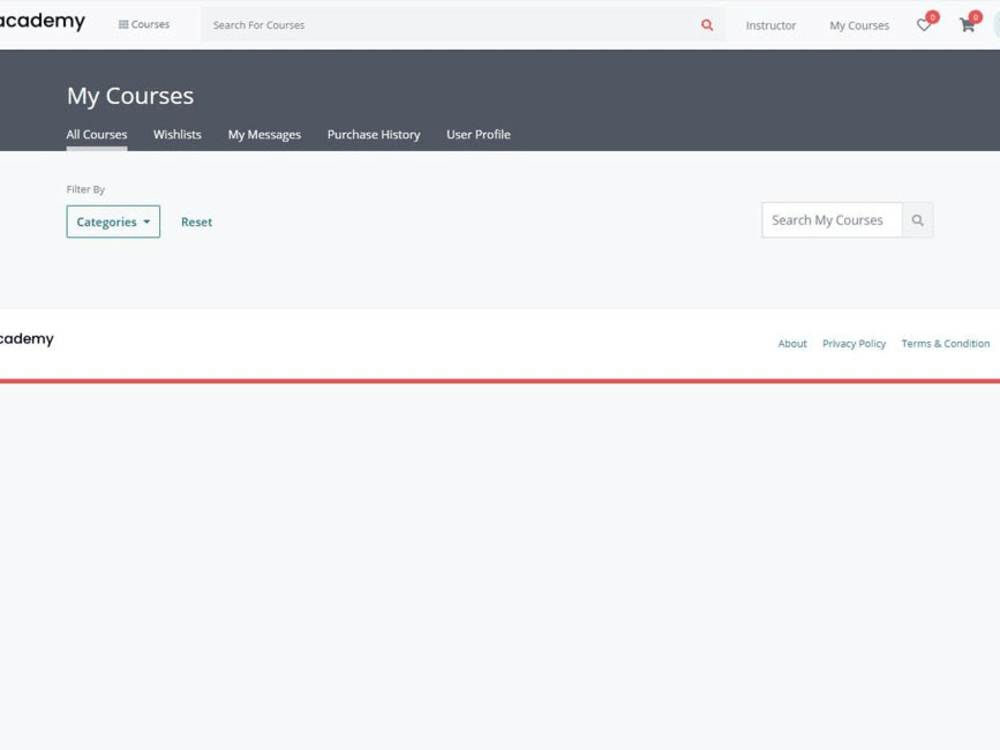
Task: Open the wishlist heart icon
Action: 923,25
